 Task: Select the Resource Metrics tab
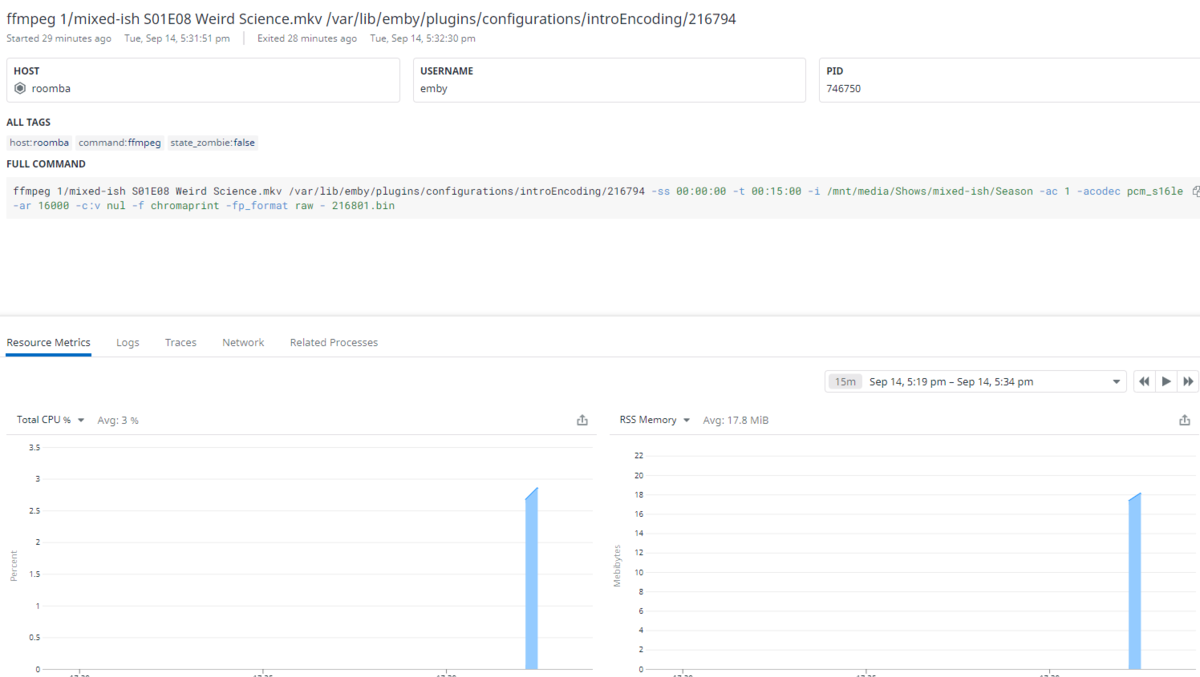[x=48, y=342]
